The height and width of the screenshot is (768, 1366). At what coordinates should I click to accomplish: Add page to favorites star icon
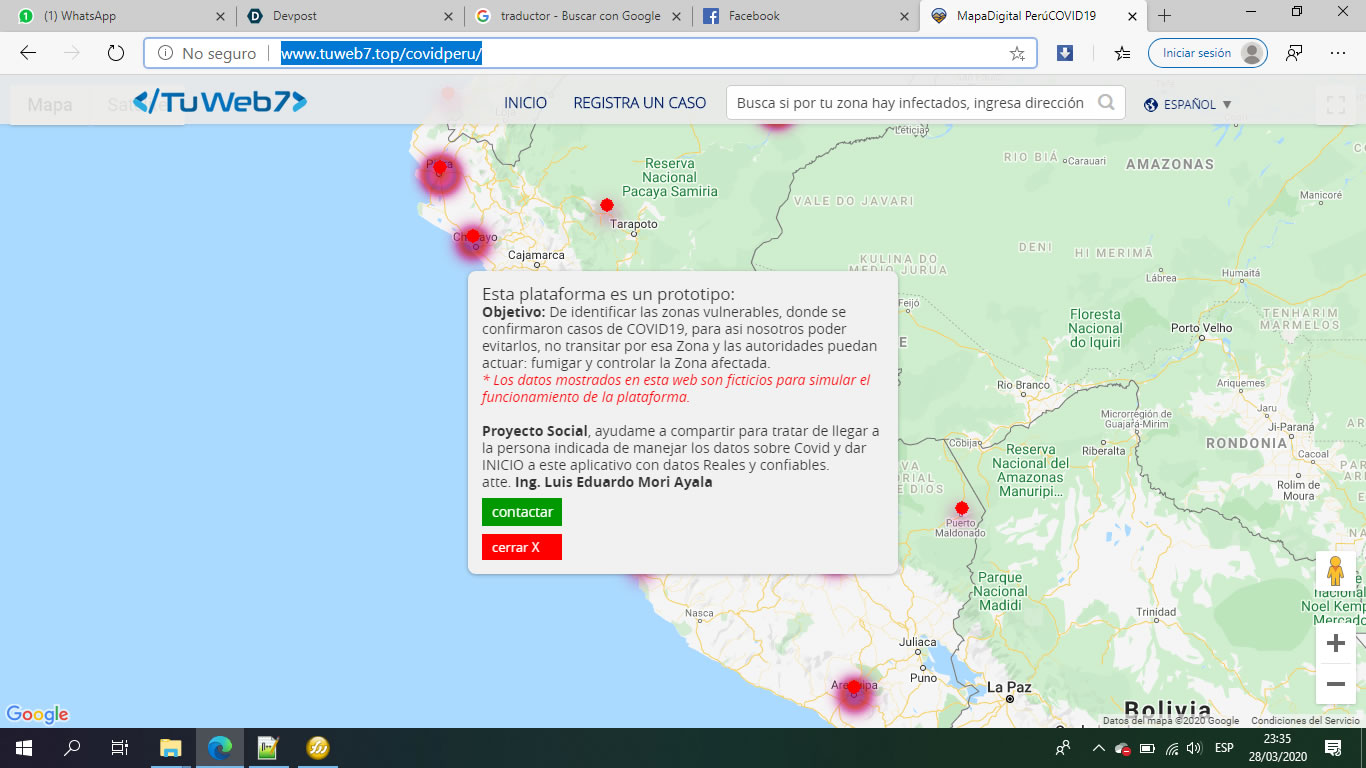1017,54
